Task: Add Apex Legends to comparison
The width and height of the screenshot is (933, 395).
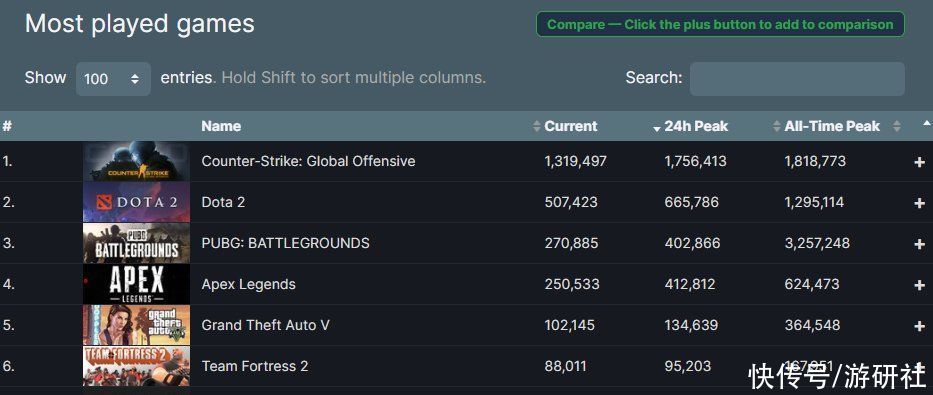Action: [x=919, y=285]
